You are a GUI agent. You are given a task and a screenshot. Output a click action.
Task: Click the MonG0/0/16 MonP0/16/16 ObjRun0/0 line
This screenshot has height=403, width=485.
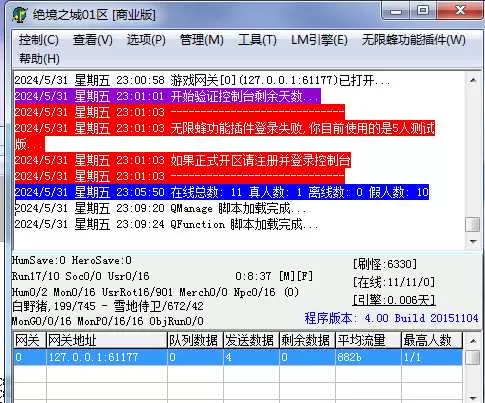(108, 321)
